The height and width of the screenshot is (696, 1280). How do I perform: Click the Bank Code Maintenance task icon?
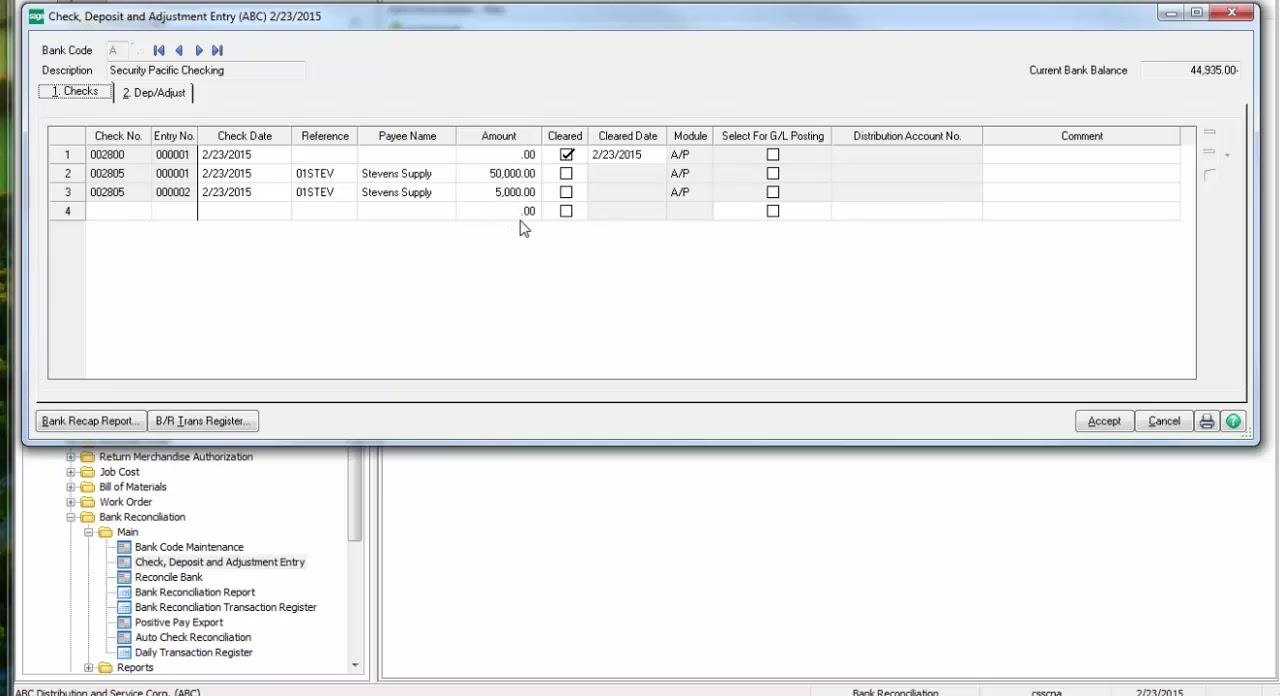point(124,547)
